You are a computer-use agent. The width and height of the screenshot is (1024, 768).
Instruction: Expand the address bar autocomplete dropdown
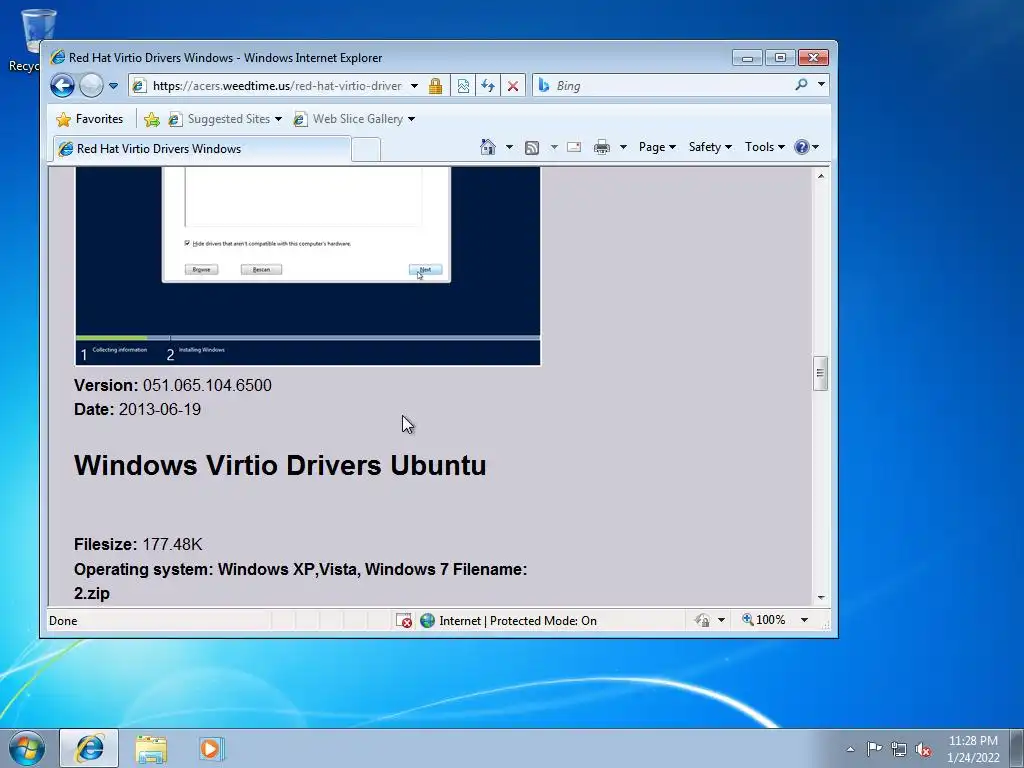pyautogui.click(x=414, y=86)
